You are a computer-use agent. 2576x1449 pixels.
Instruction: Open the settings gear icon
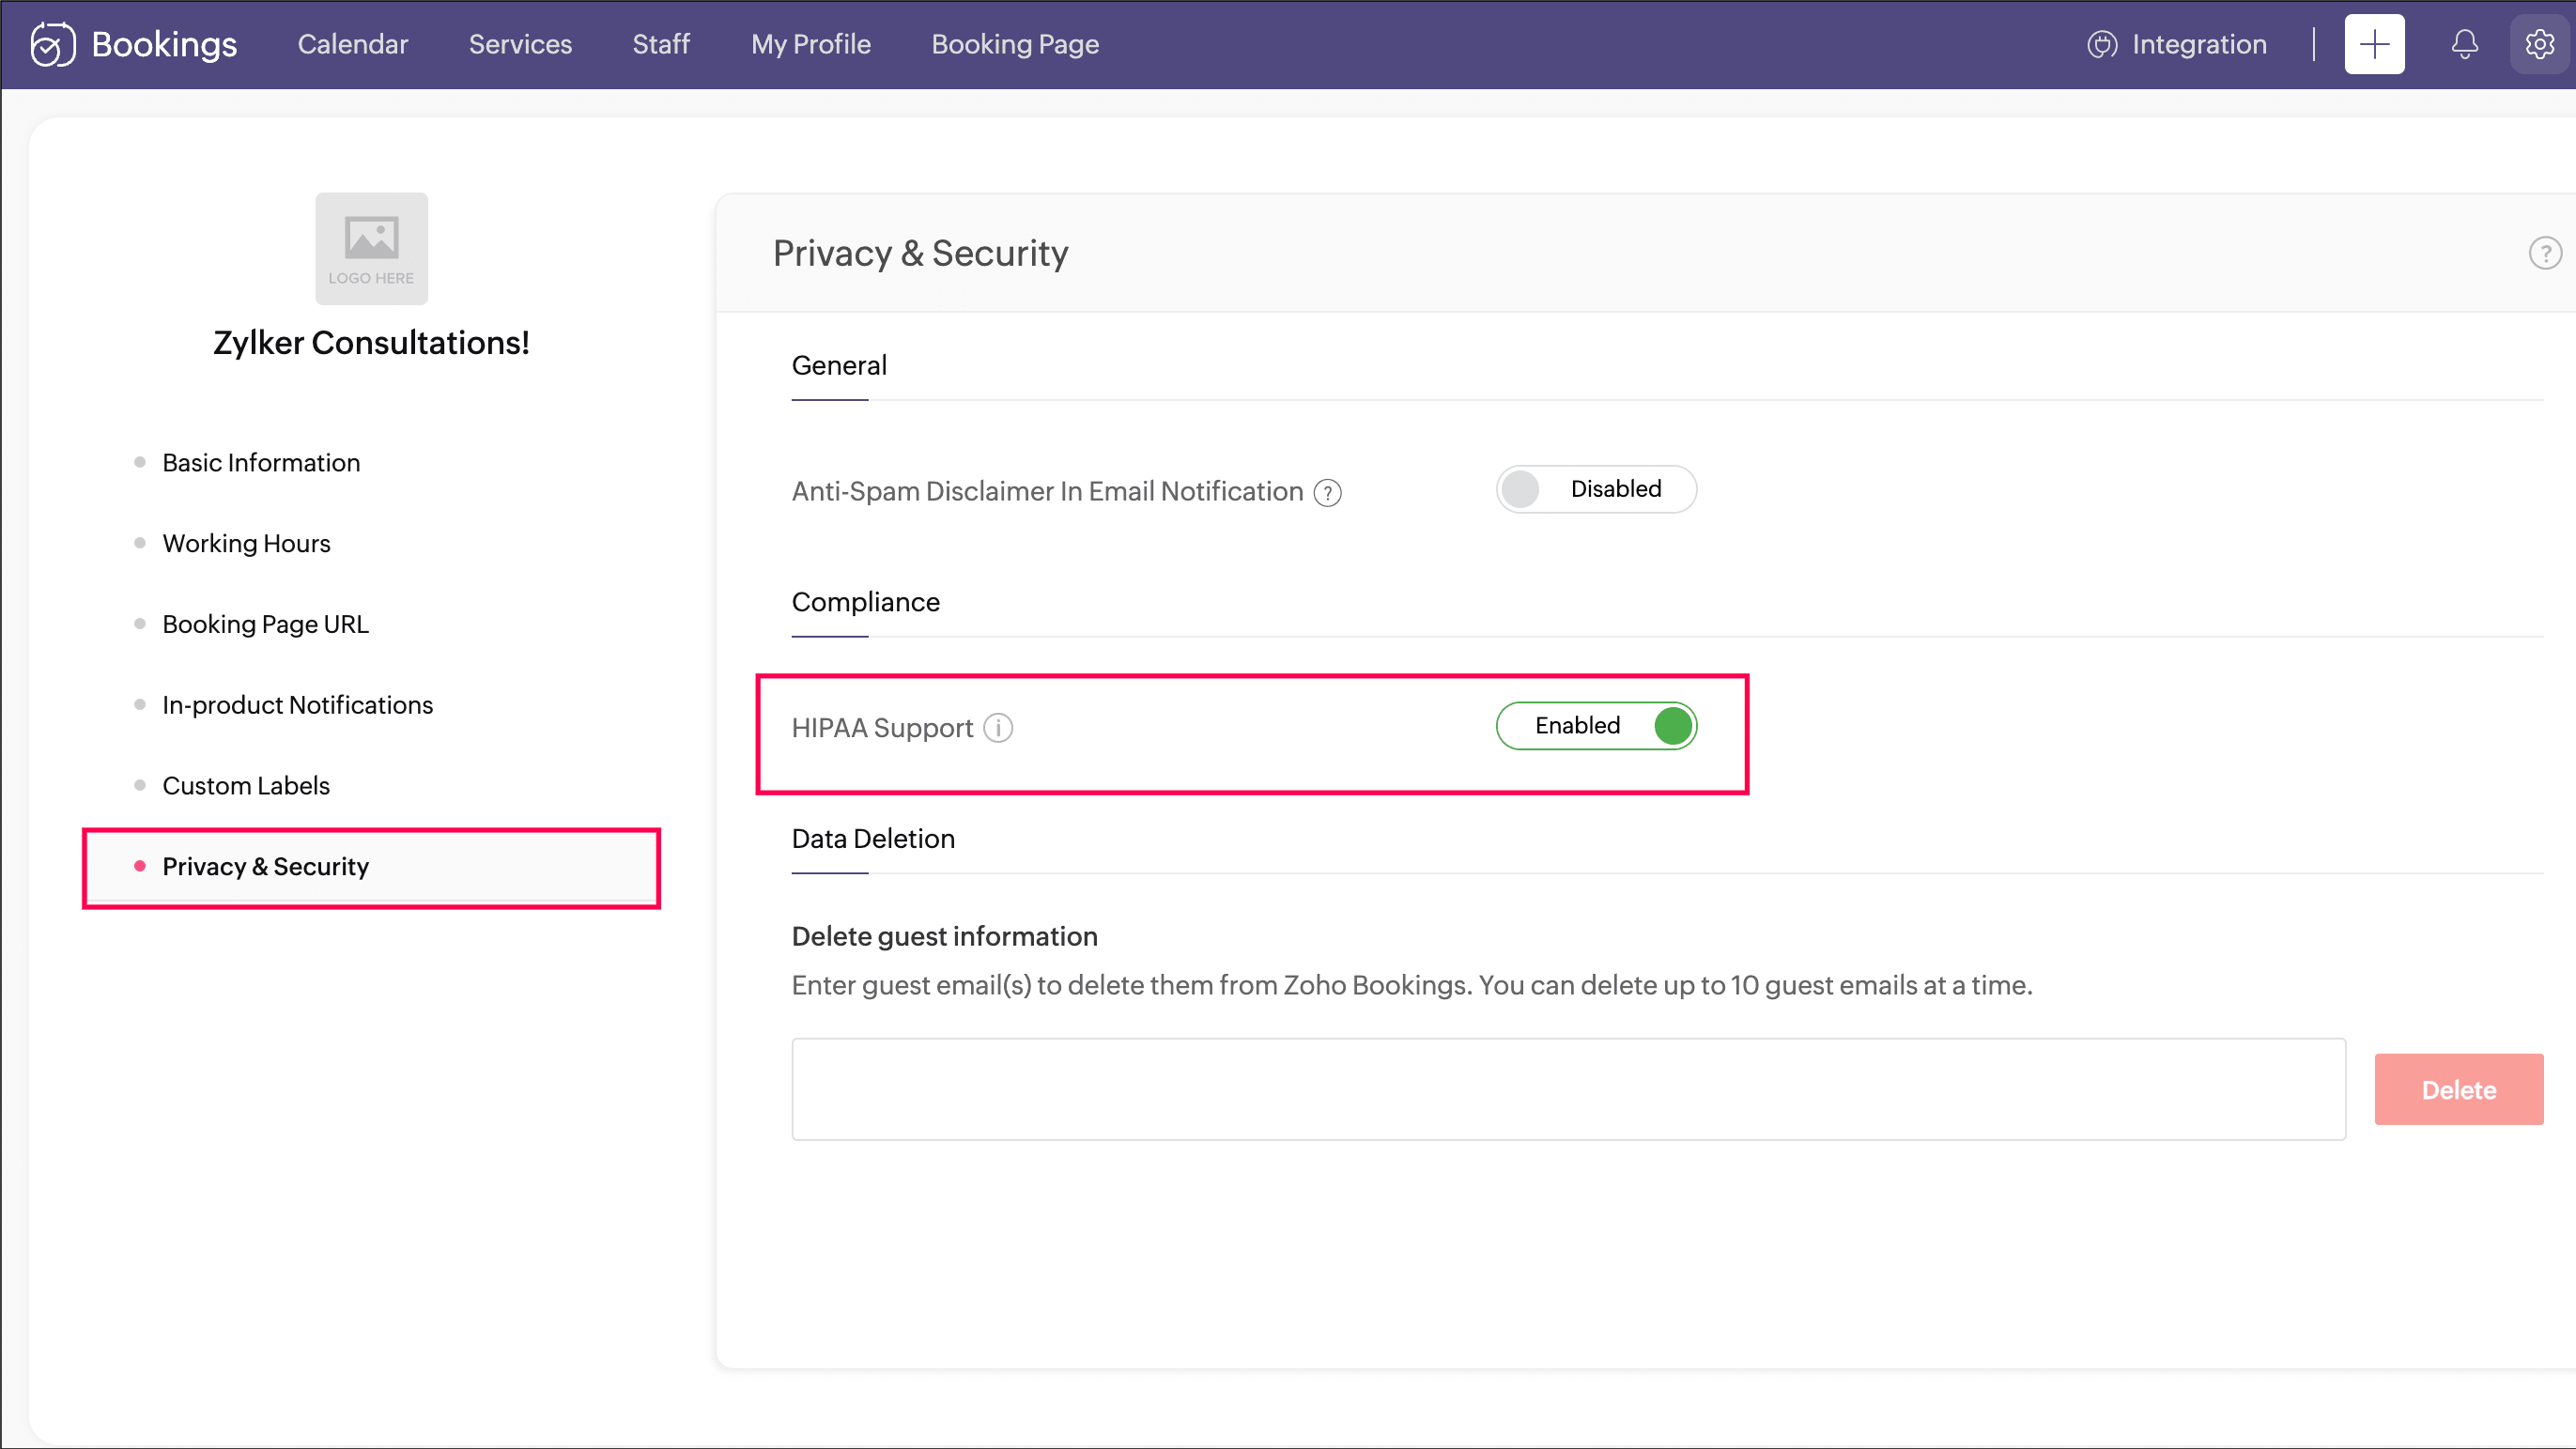2539,44
